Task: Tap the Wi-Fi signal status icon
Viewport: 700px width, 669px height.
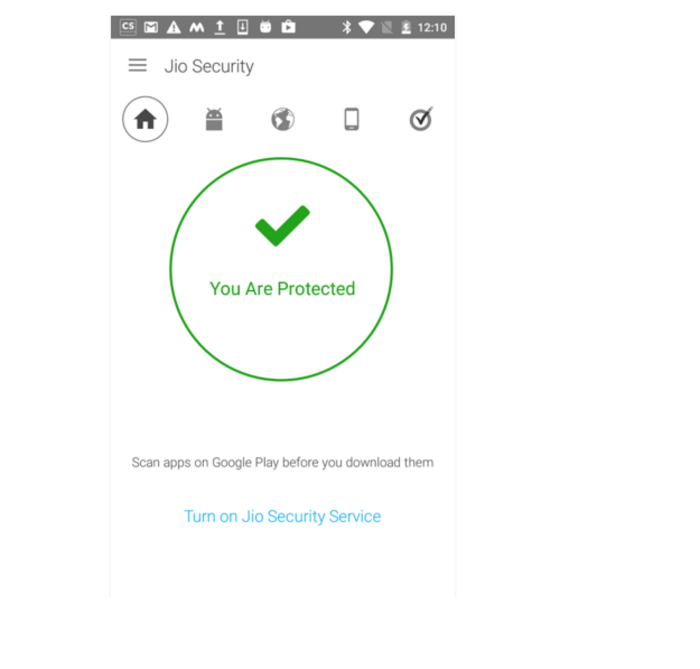Action: pyautogui.click(x=366, y=27)
